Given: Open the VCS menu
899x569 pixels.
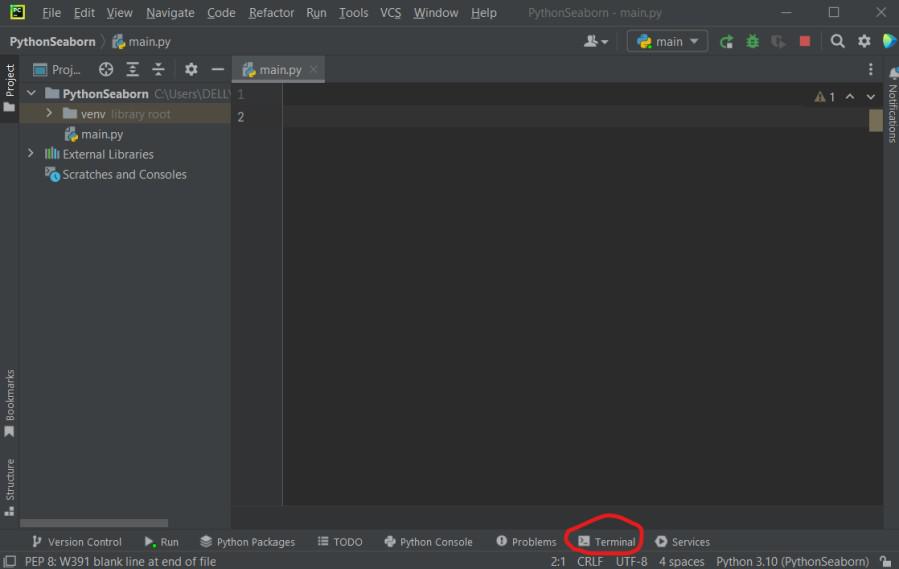Looking at the screenshot, I should [390, 13].
